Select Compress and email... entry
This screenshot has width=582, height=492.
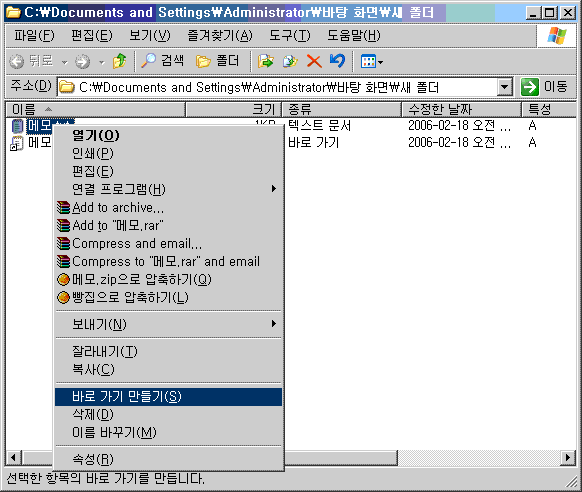click(x=168, y=243)
